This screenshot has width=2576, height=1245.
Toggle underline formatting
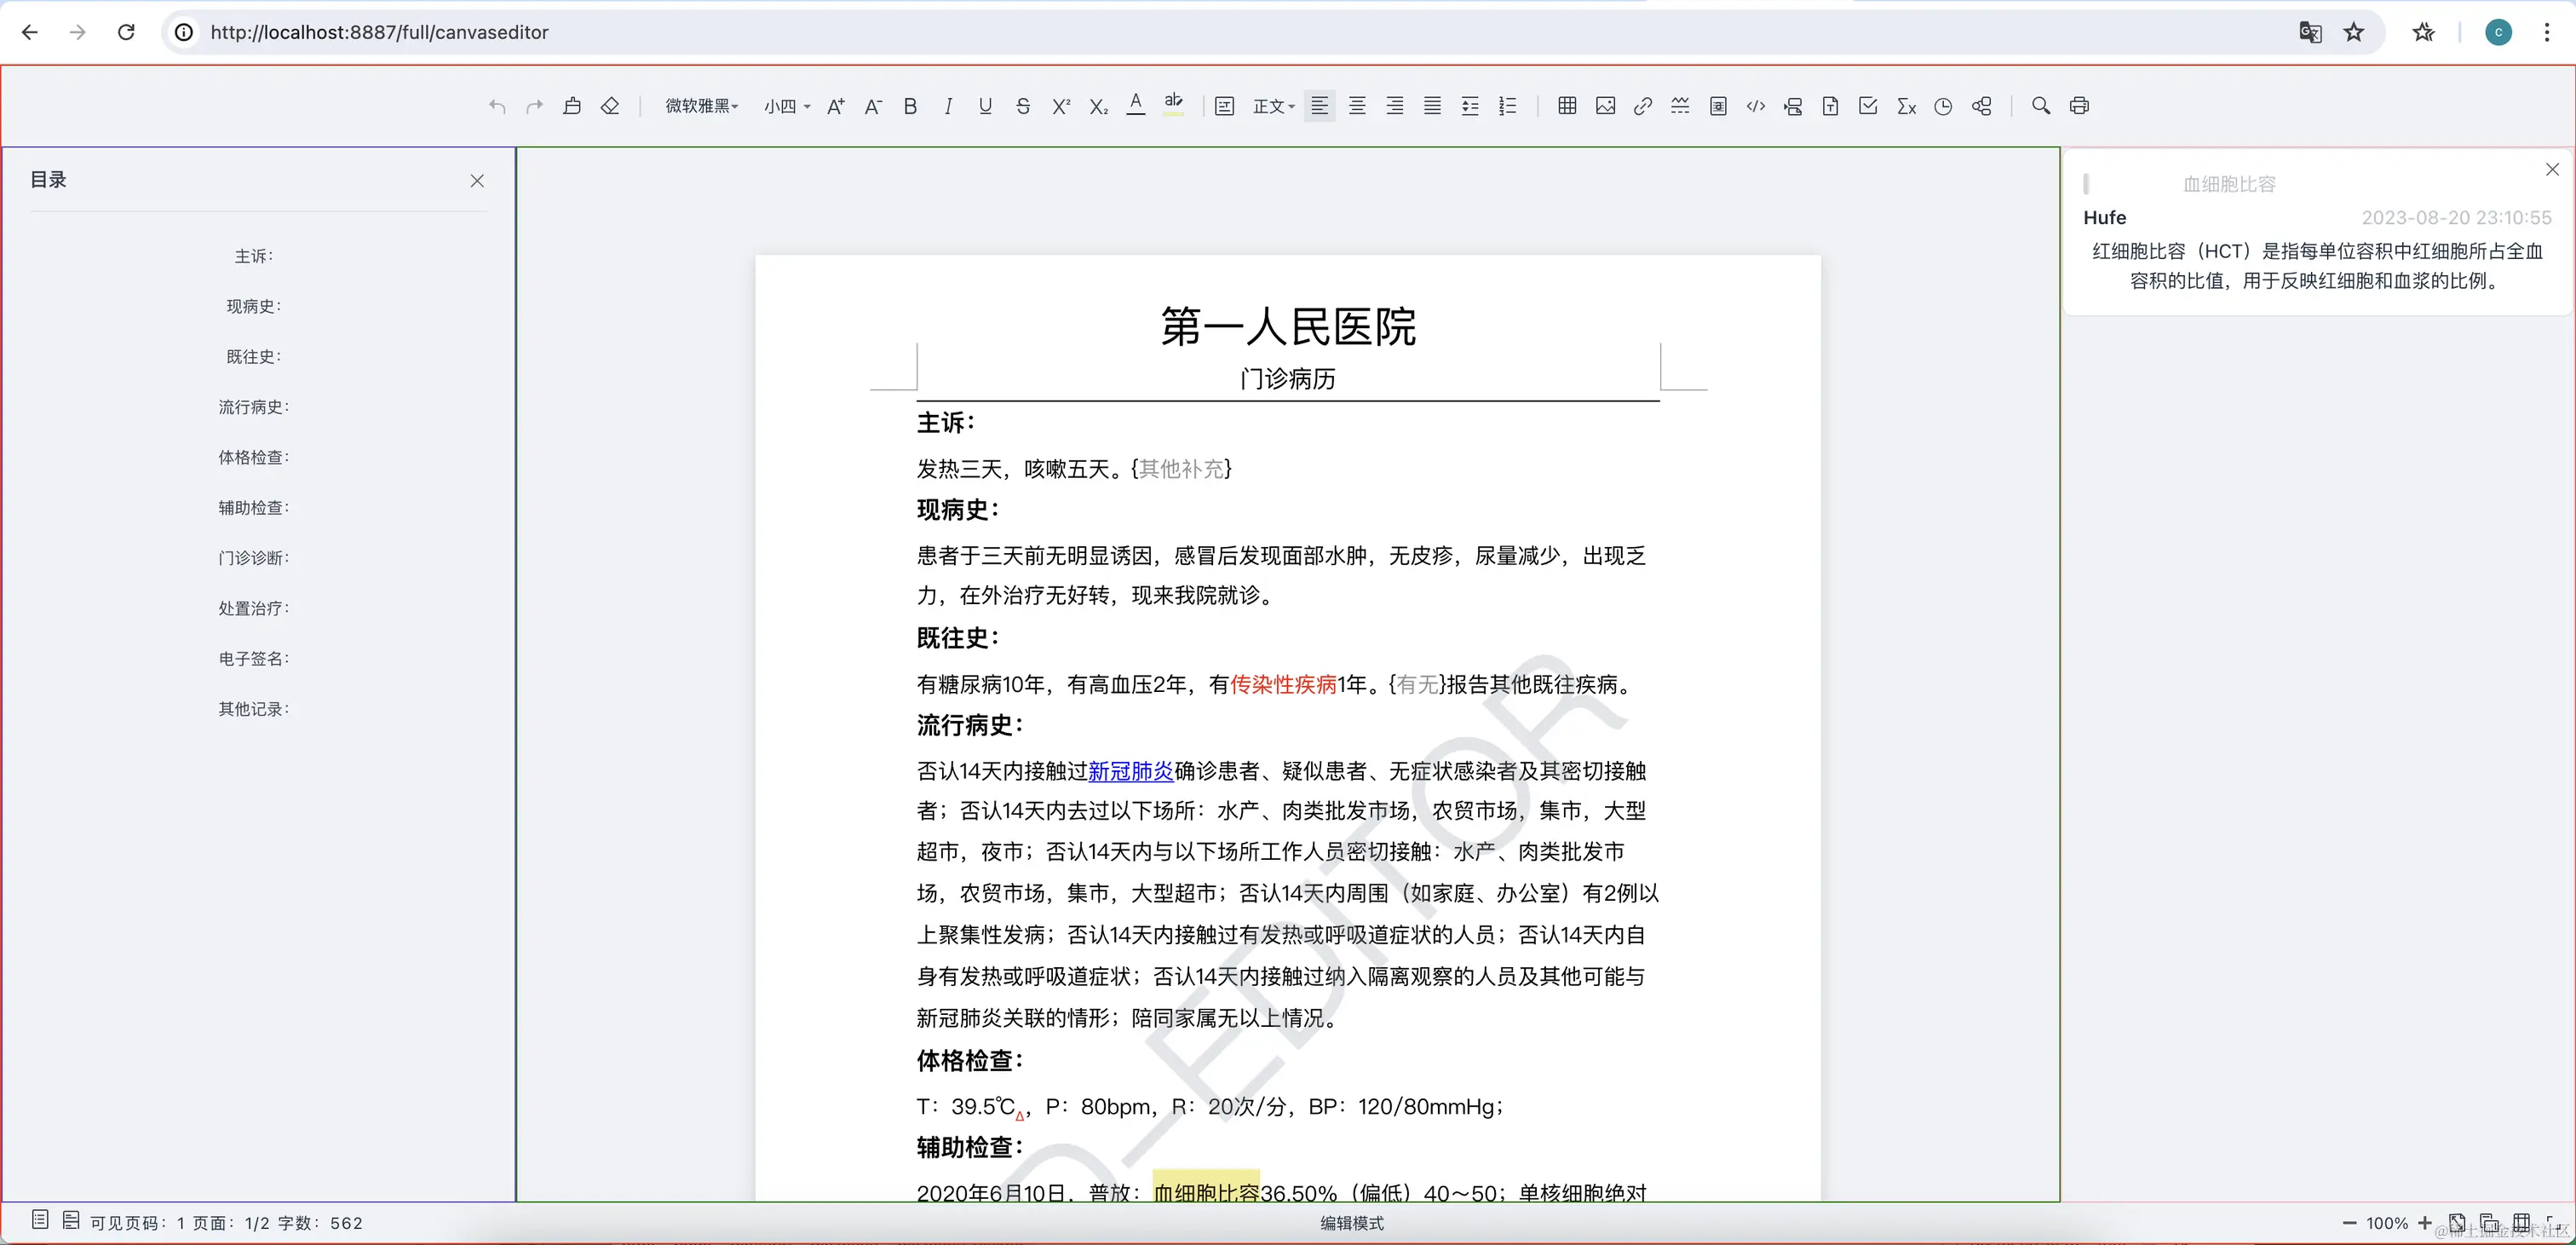coord(985,106)
